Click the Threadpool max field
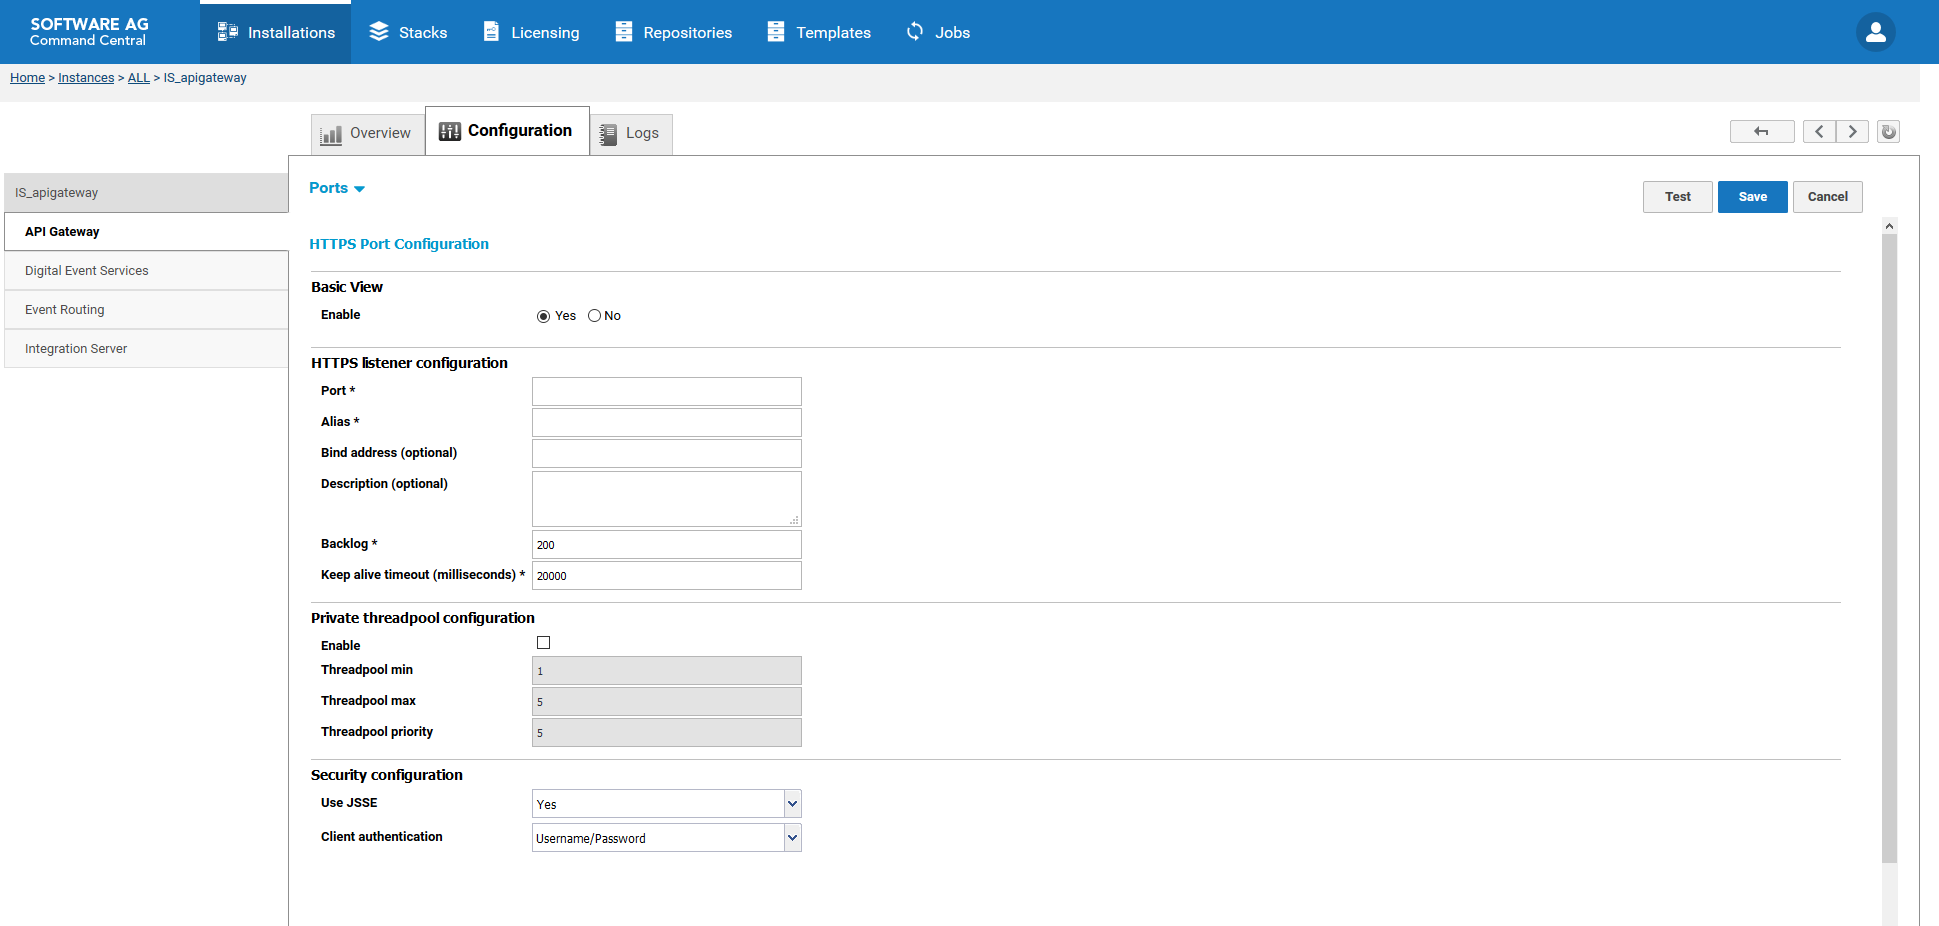Image resolution: width=1939 pixels, height=926 pixels. (667, 701)
